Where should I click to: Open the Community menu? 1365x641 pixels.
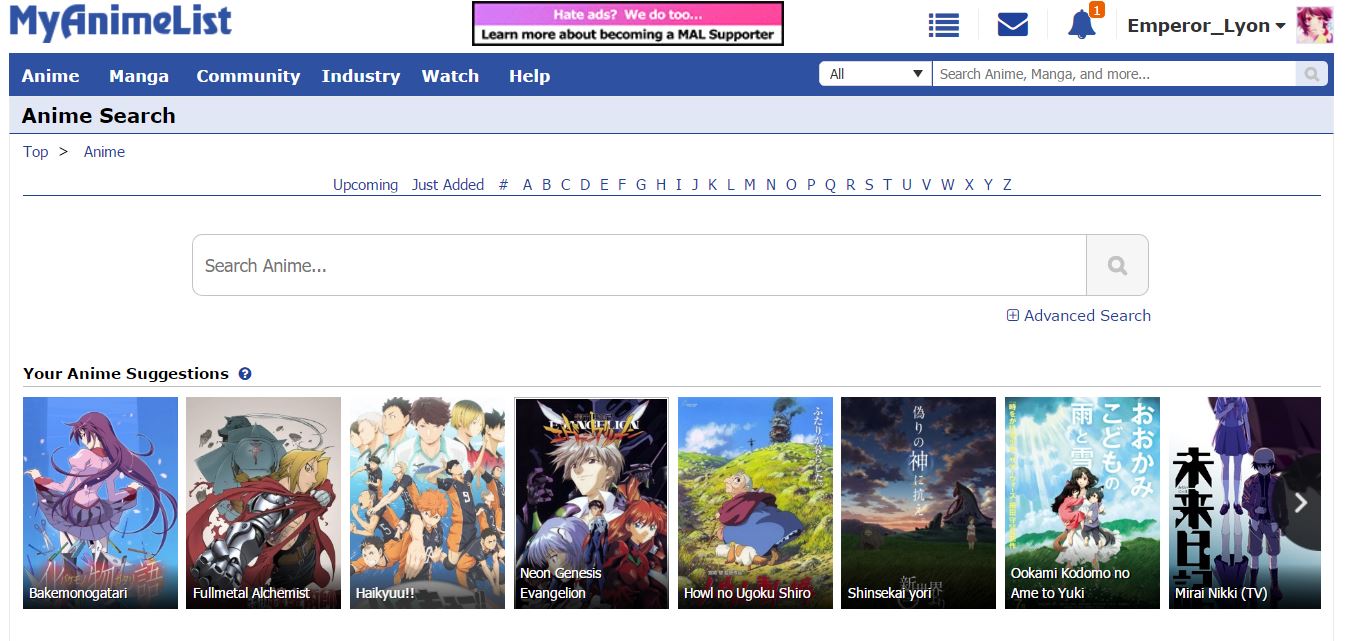(x=248, y=76)
